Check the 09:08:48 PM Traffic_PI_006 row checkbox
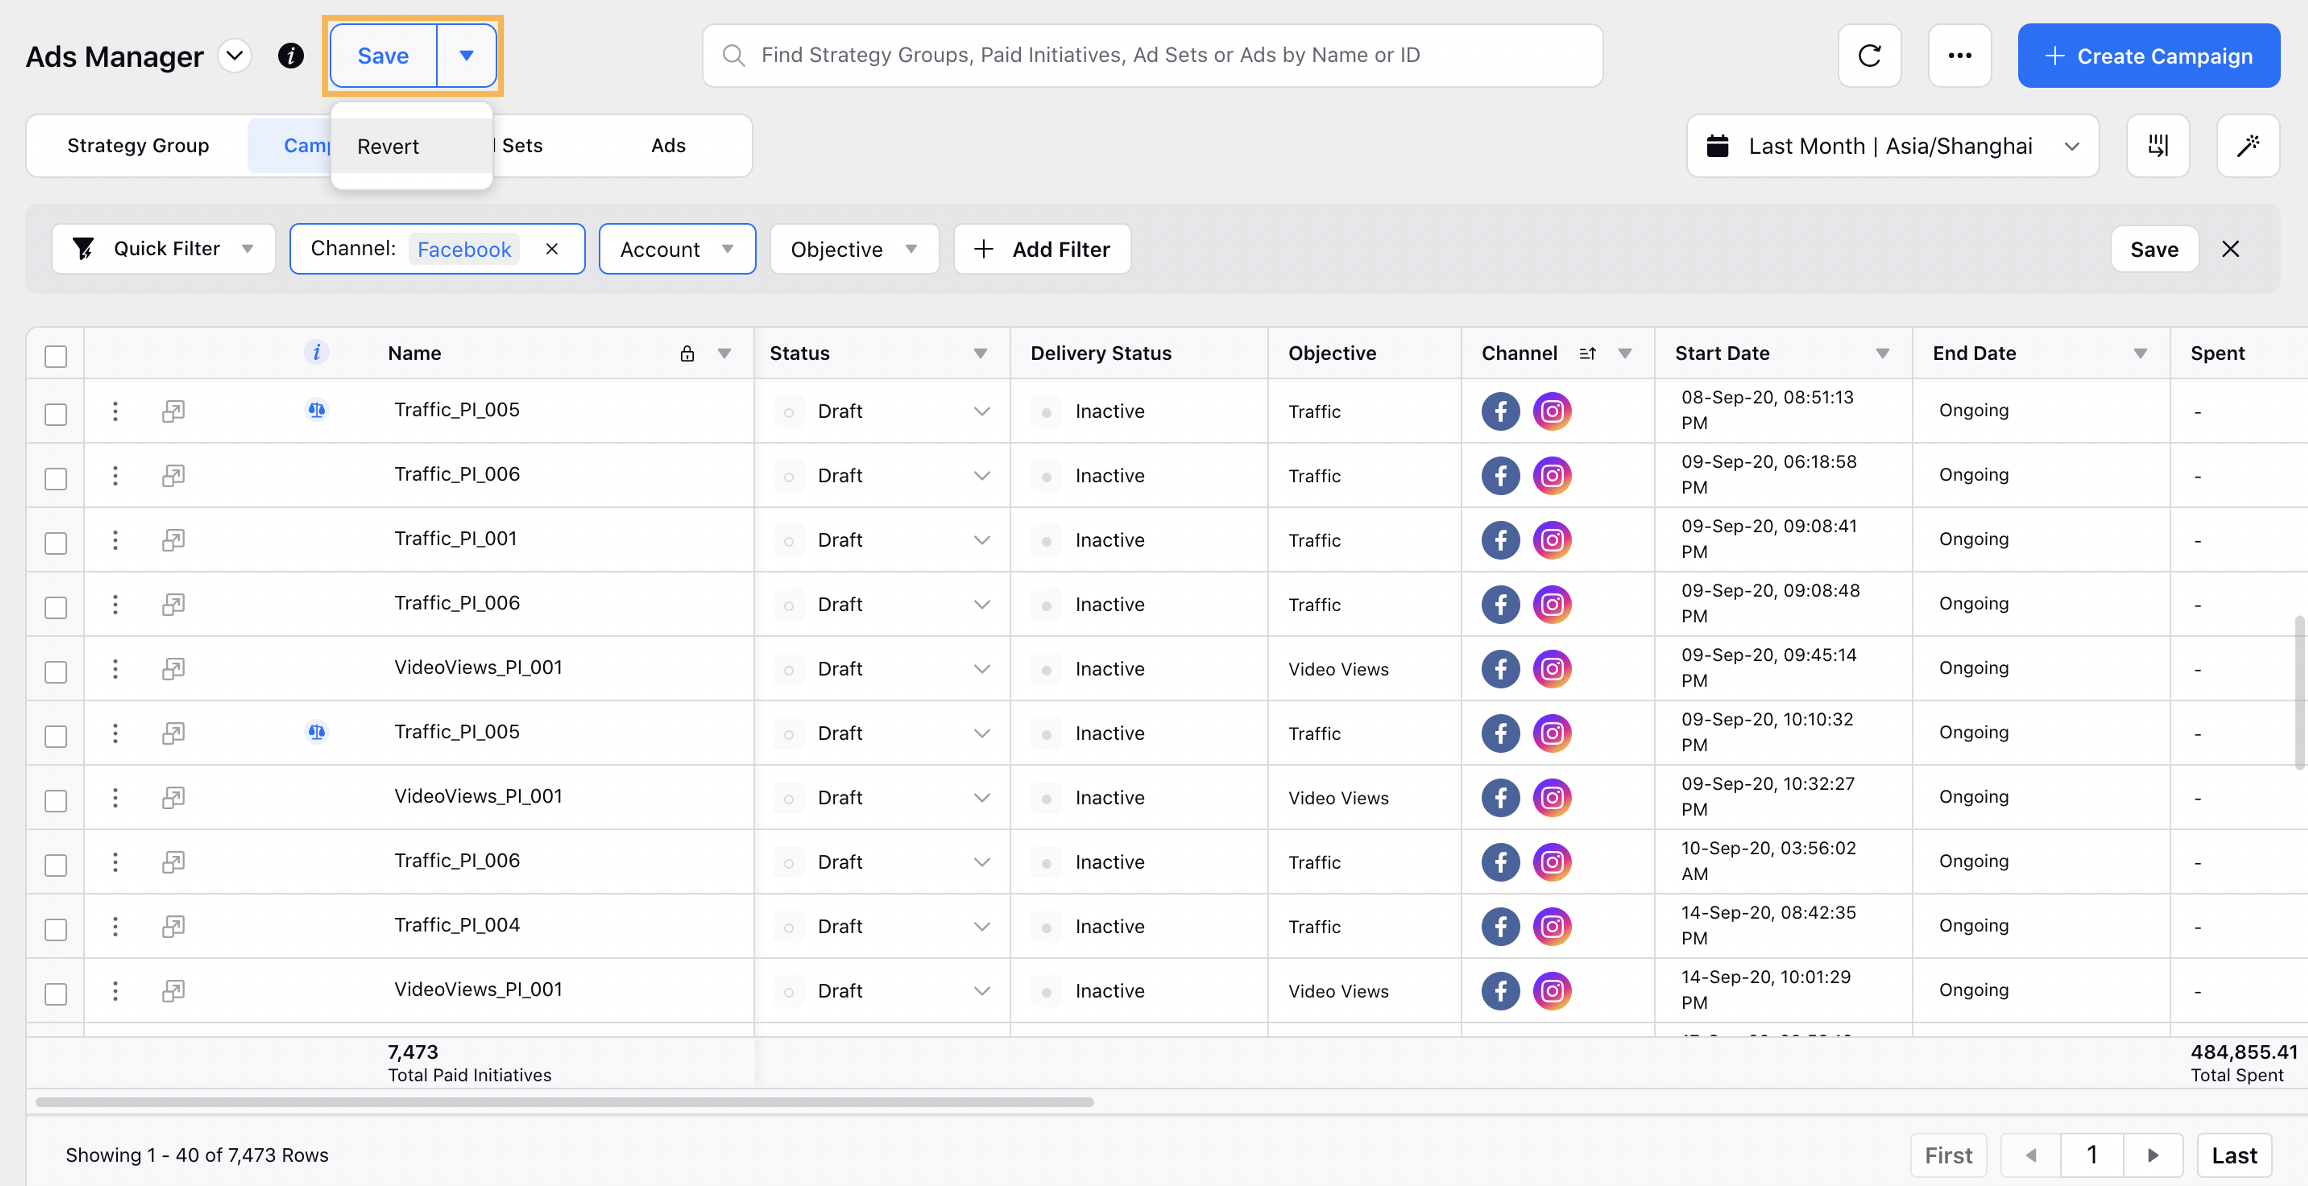 (x=56, y=607)
